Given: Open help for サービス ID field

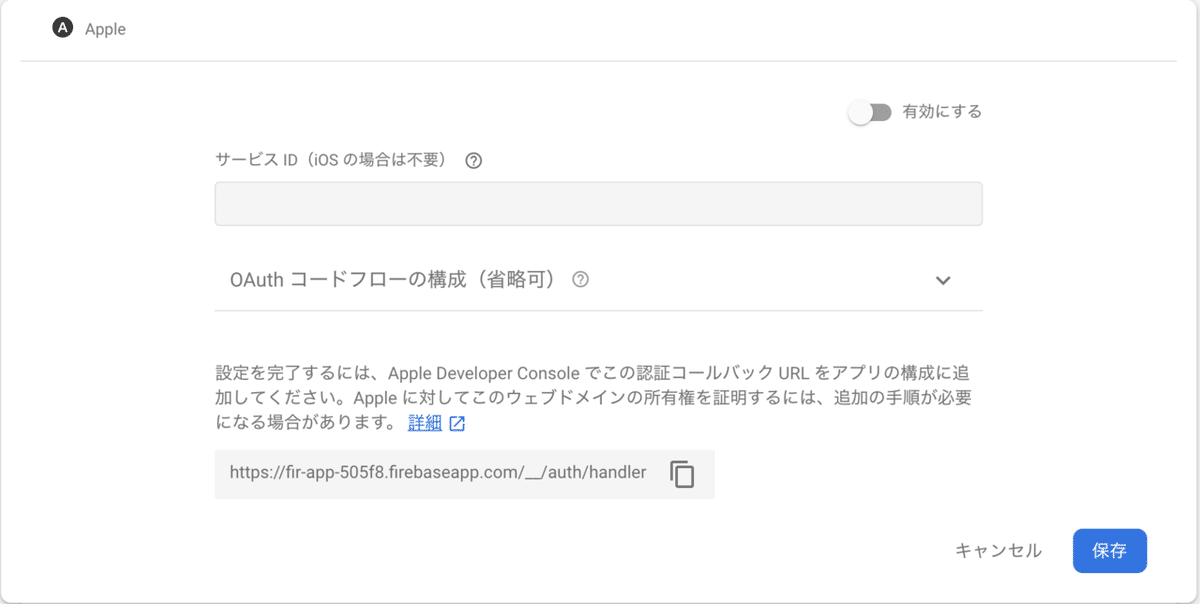Looking at the screenshot, I should click(474, 160).
